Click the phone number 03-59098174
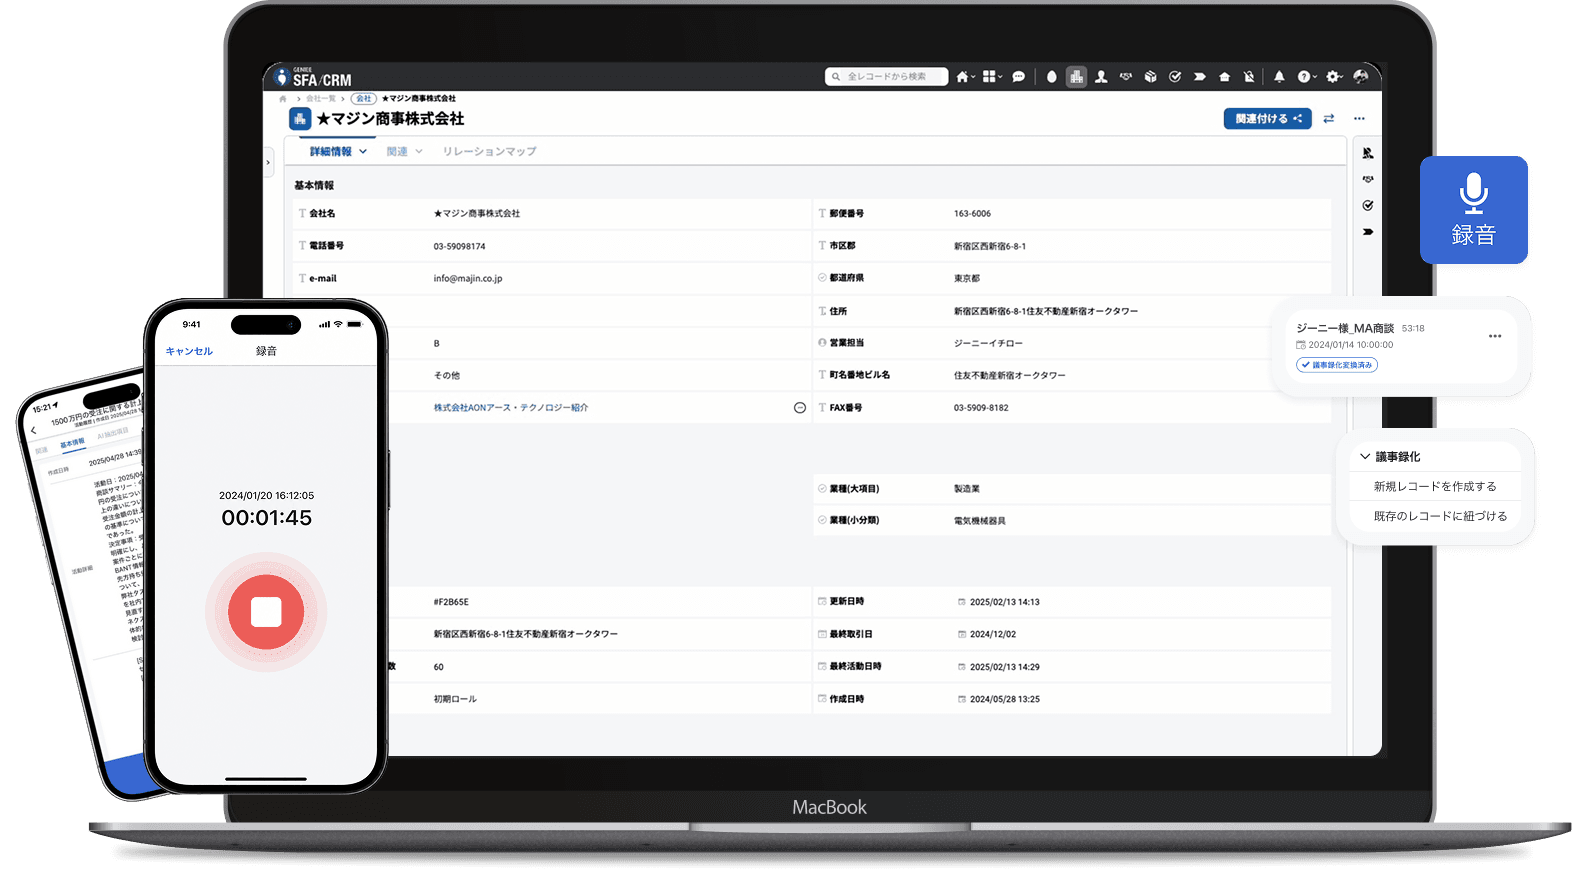1573x870 pixels. click(x=459, y=246)
